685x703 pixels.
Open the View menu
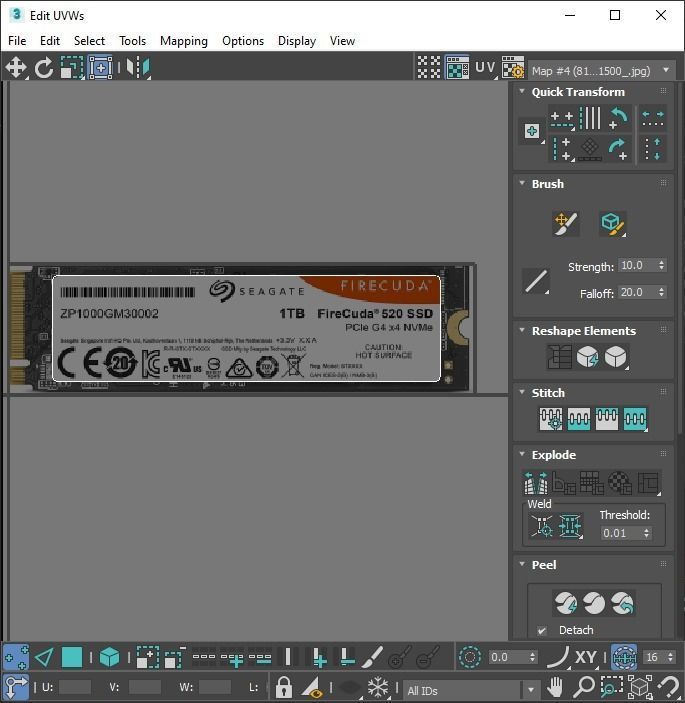[342, 41]
